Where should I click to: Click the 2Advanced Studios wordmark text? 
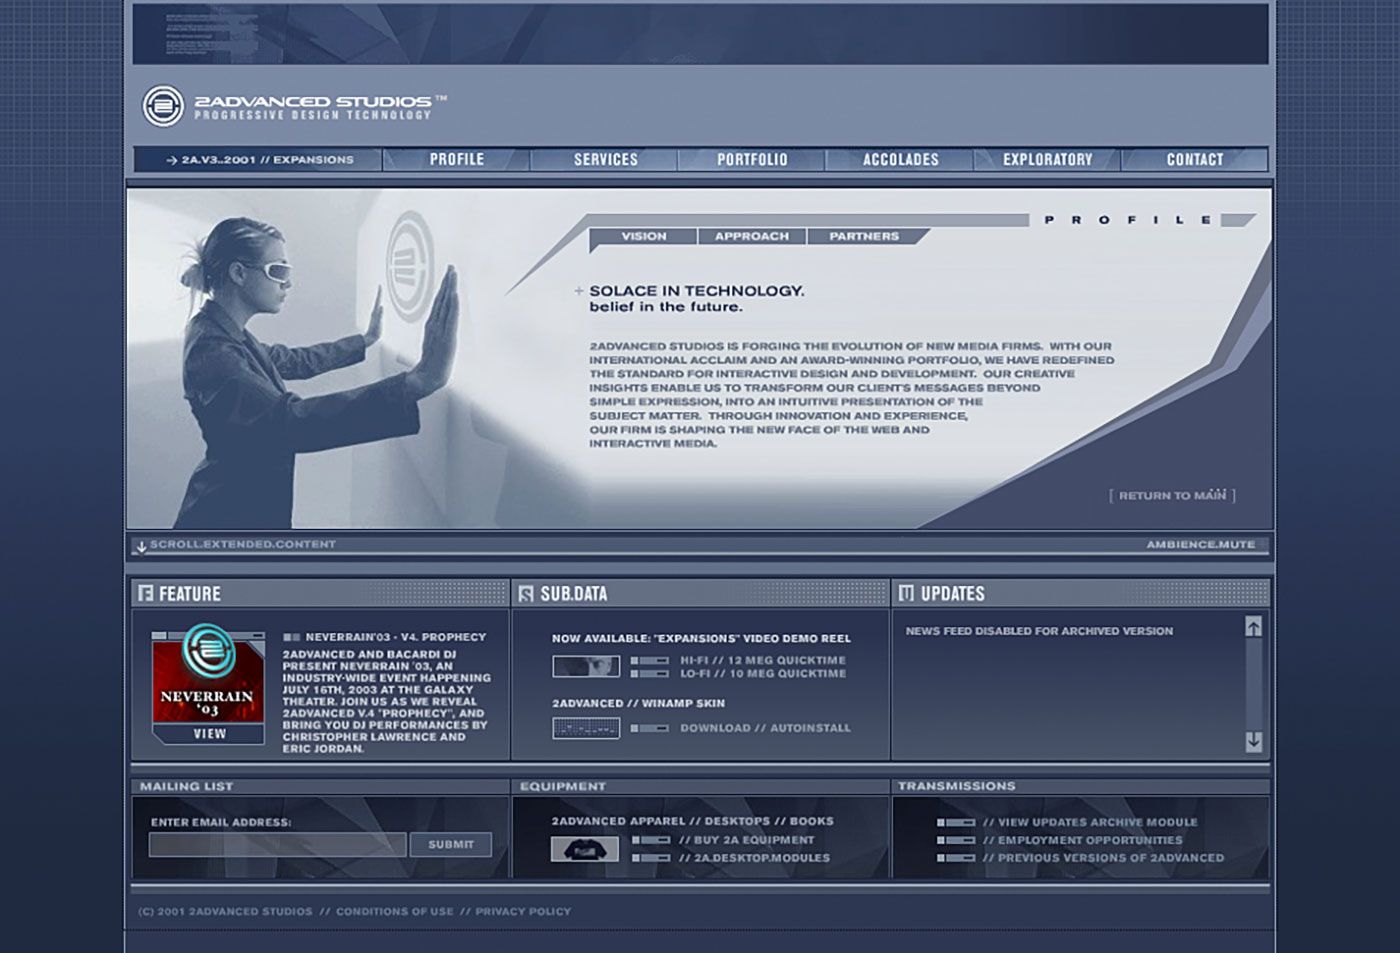click(313, 101)
